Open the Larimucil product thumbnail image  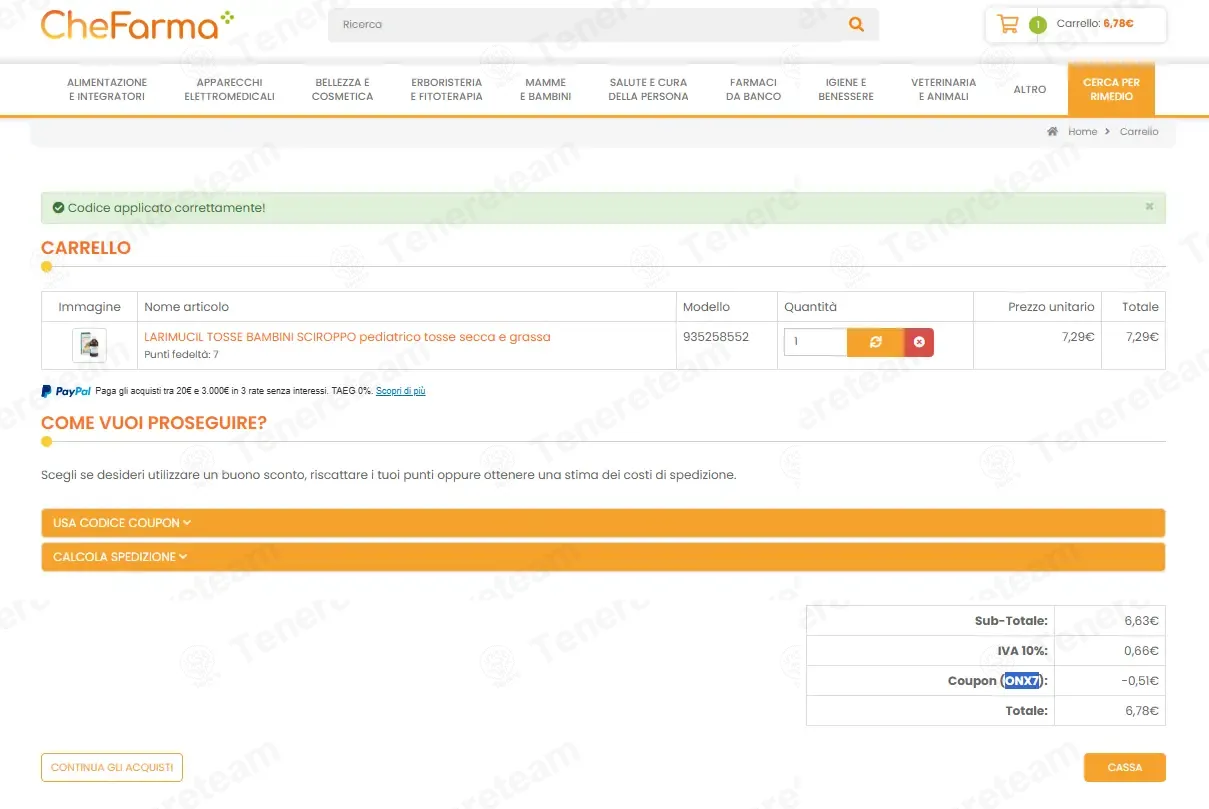[x=89, y=345]
